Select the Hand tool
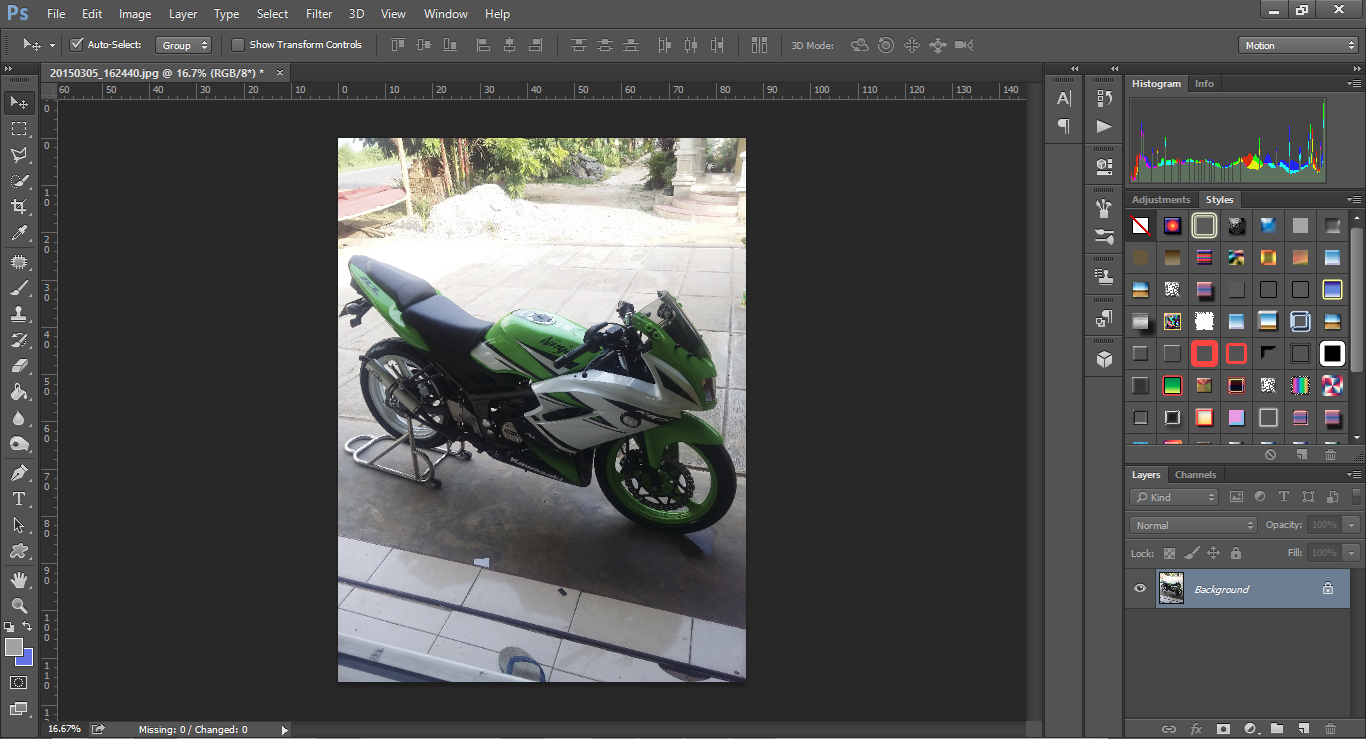 (x=20, y=578)
